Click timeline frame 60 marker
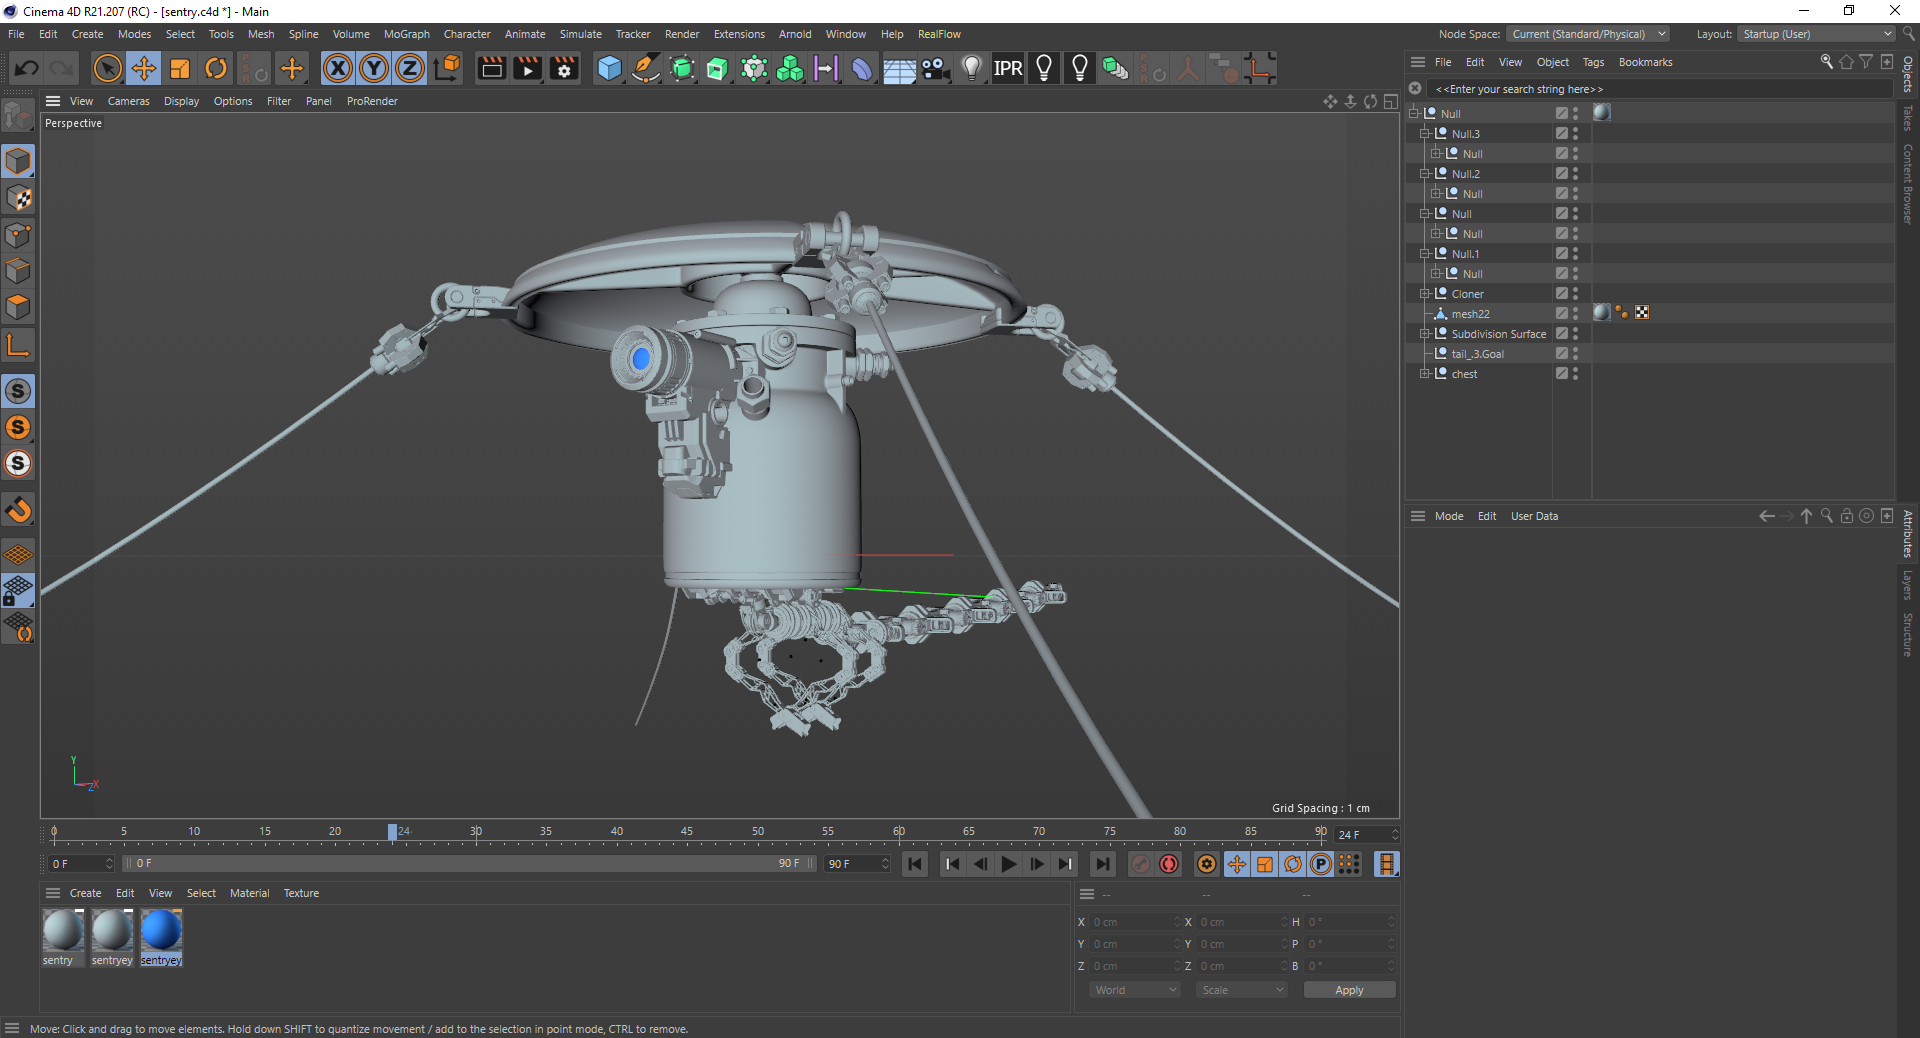This screenshot has height=1038, width=1920. point(899,832)
